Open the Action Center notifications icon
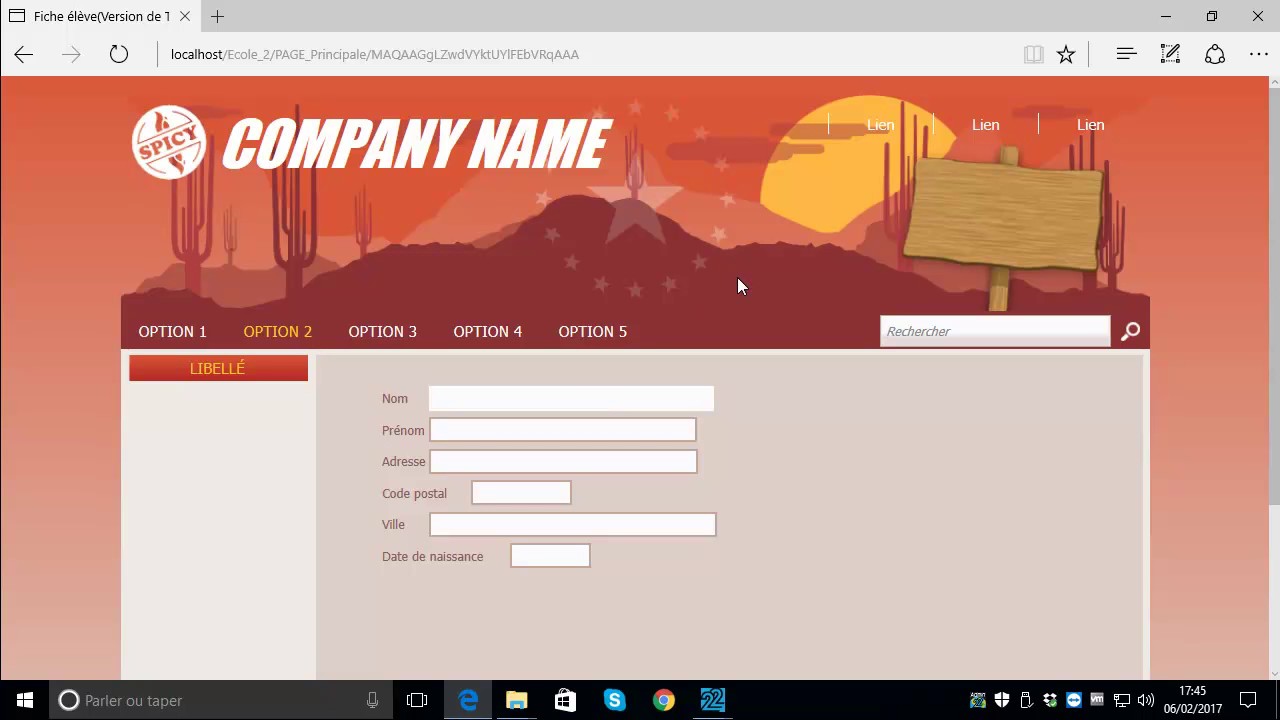 tap(1248, 700)
